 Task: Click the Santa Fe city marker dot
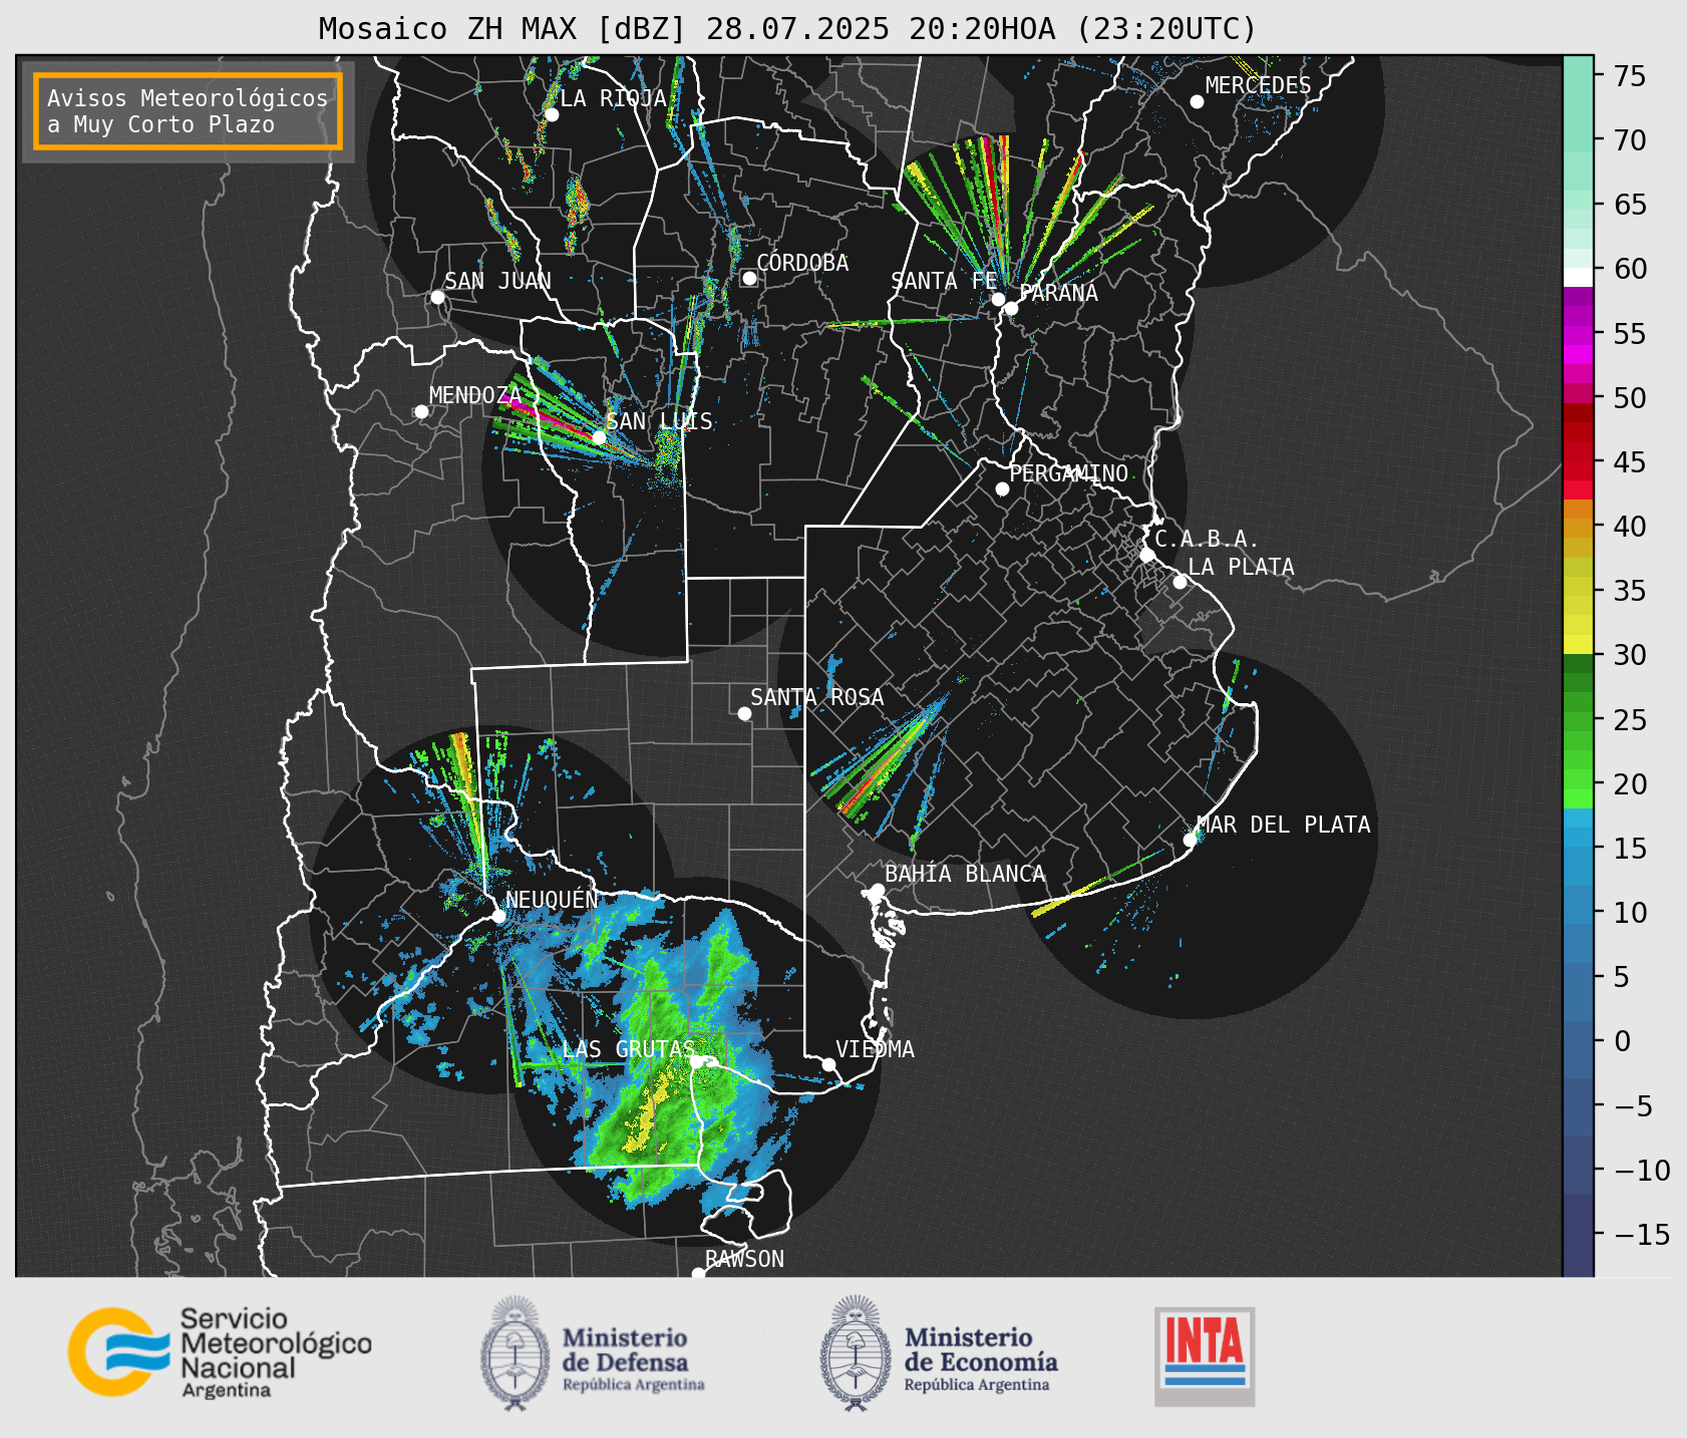[x=998, y=299]
